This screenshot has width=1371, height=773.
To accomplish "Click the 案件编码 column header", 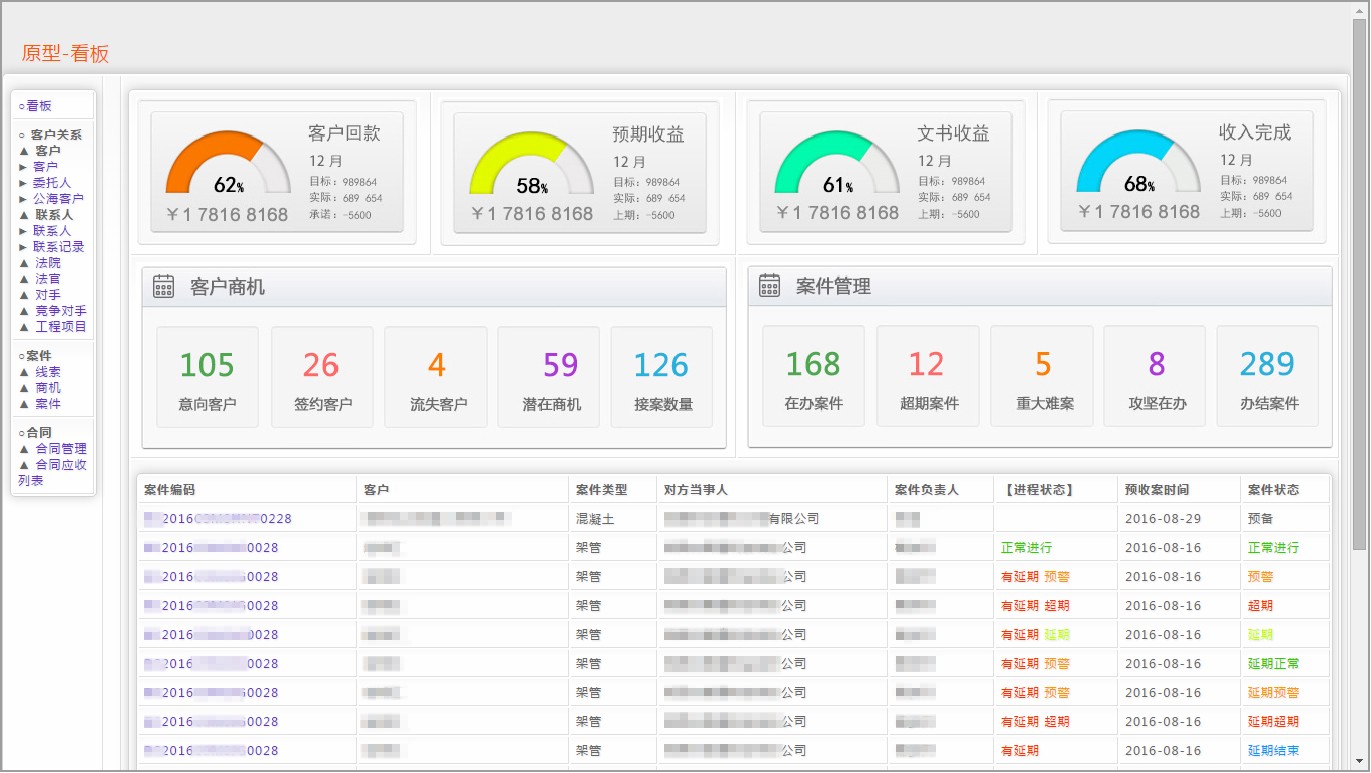I will coord(170,490).
